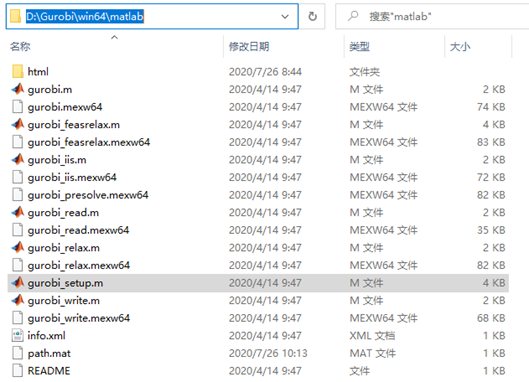The width and height of the screenshot is (529, 382).
Task: Click the file icon of gurobi_write.mexw64
Action: (x=18, y=318)
